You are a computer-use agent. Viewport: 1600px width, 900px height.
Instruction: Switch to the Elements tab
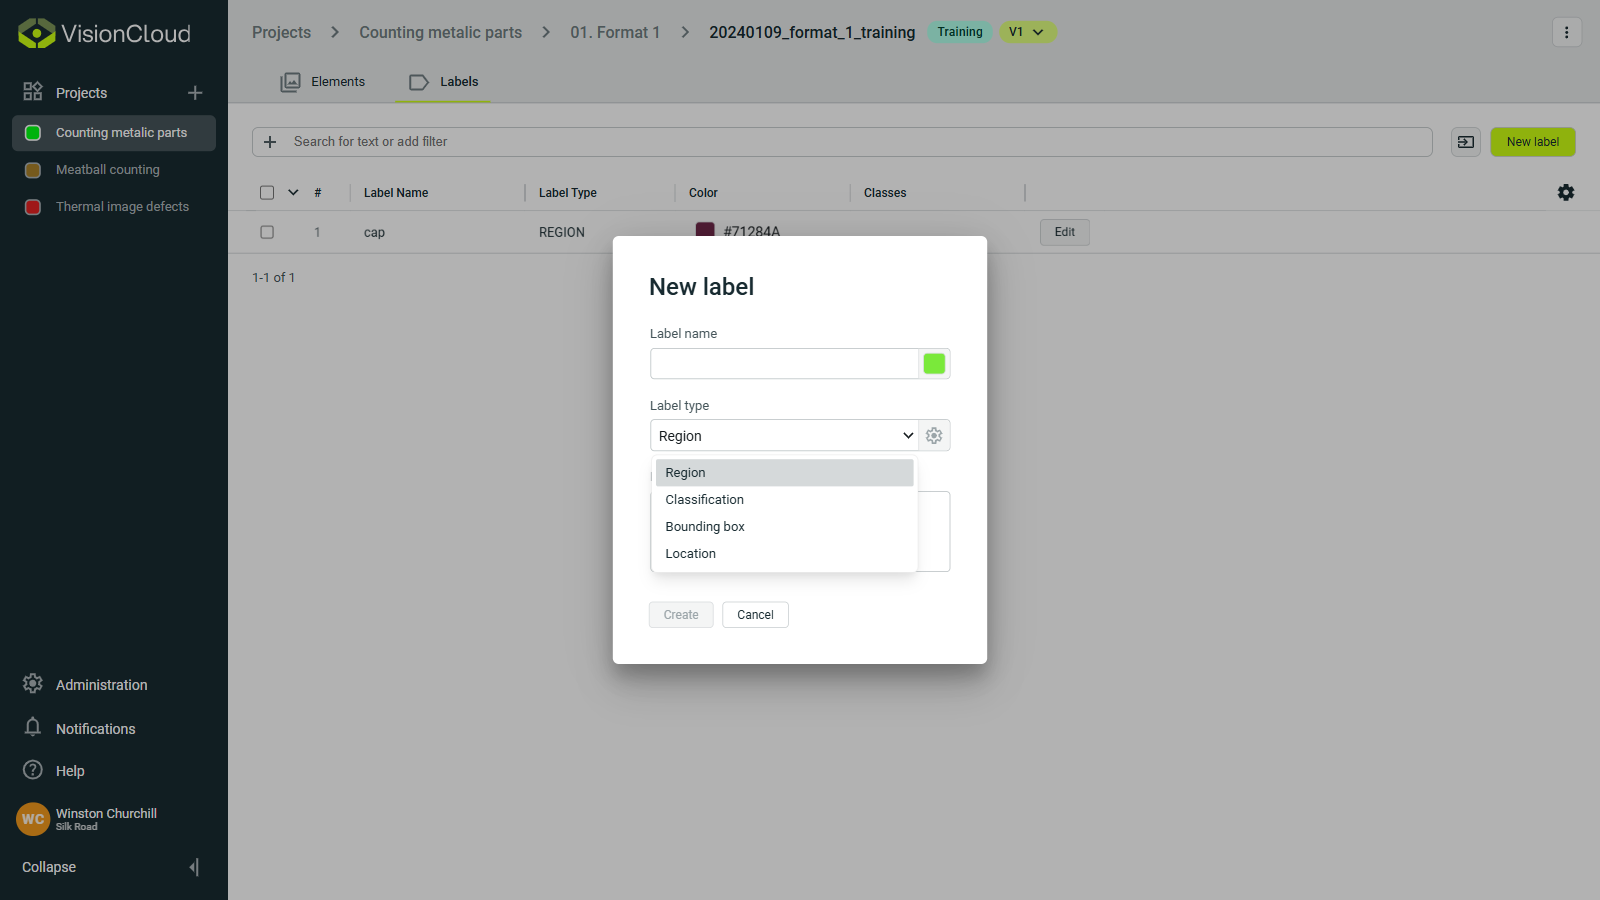[x=323, y=82]
